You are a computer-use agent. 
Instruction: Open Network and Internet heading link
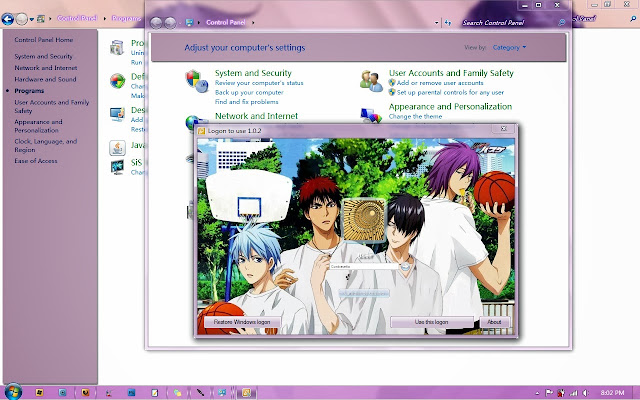click(256, 116)
